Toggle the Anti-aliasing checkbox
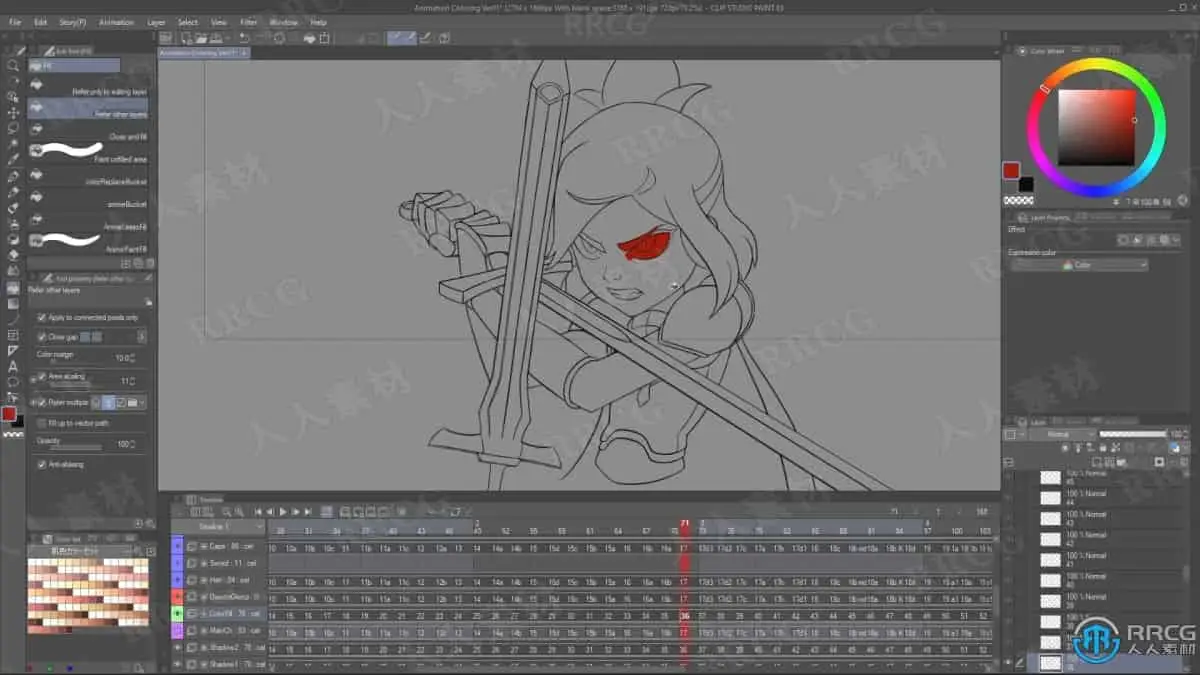Image resolution: width=1200 pixels, height=675 pixels. coord(41,464)
